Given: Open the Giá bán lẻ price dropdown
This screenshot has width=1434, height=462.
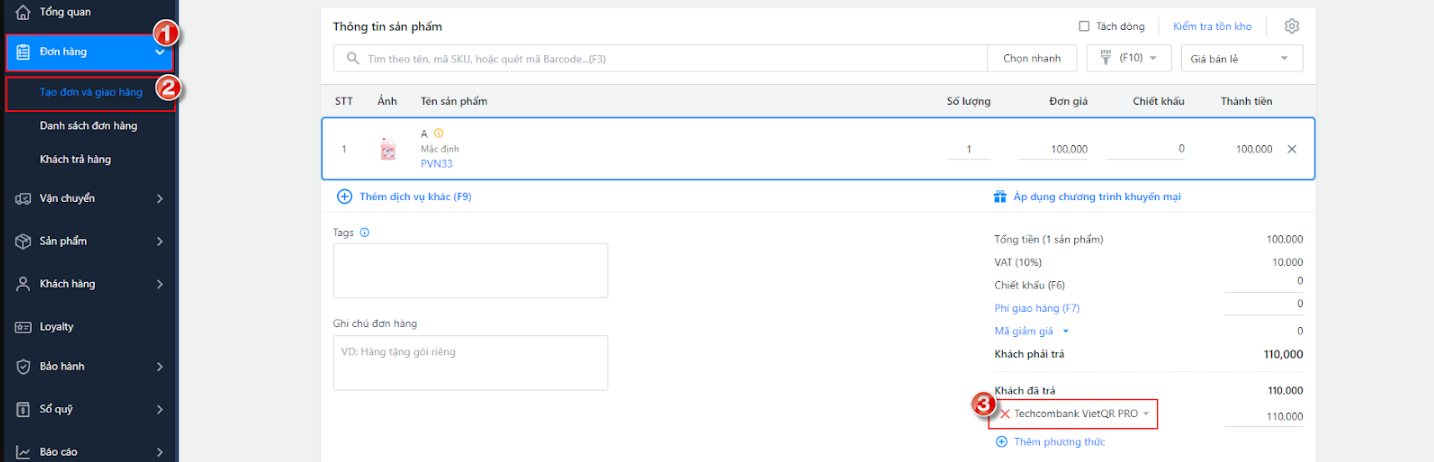Looking at the screenshot, I should [x=1242, y=58].
